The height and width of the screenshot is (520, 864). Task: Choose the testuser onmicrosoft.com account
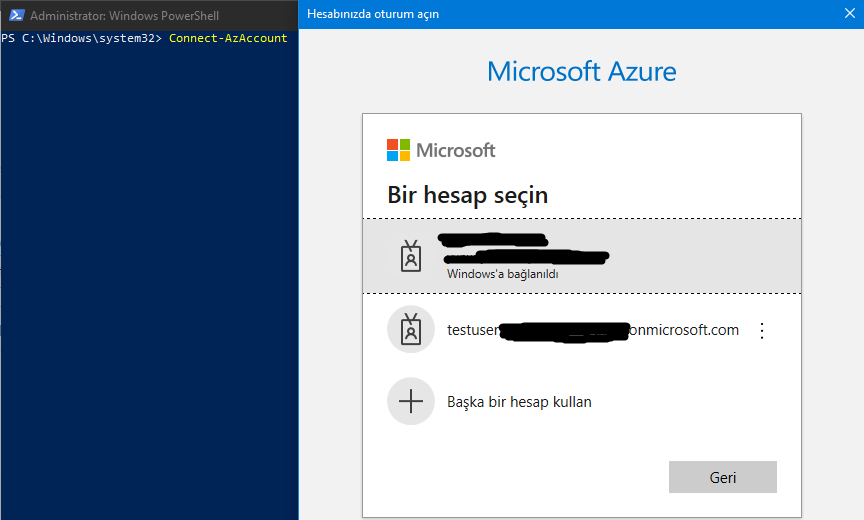coord(582,329)
